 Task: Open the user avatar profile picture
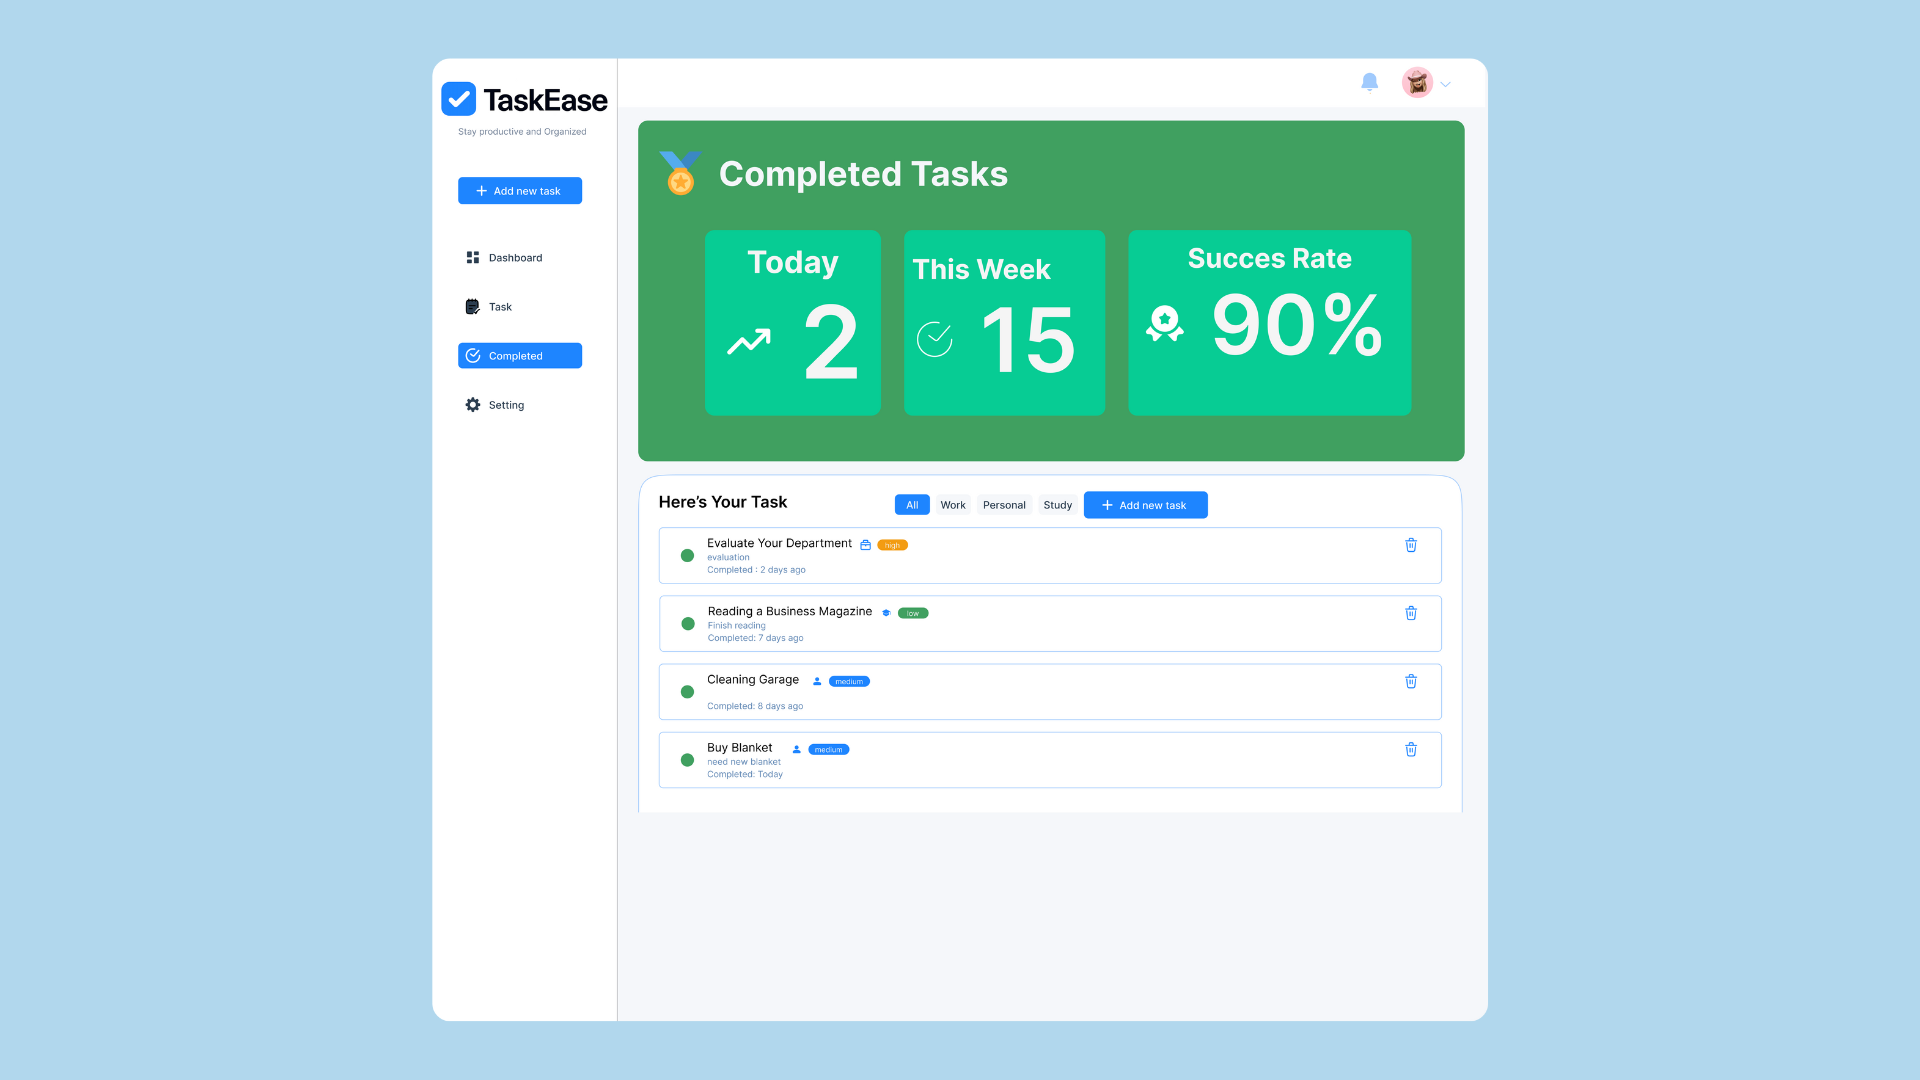click(x=1417, y=83)
